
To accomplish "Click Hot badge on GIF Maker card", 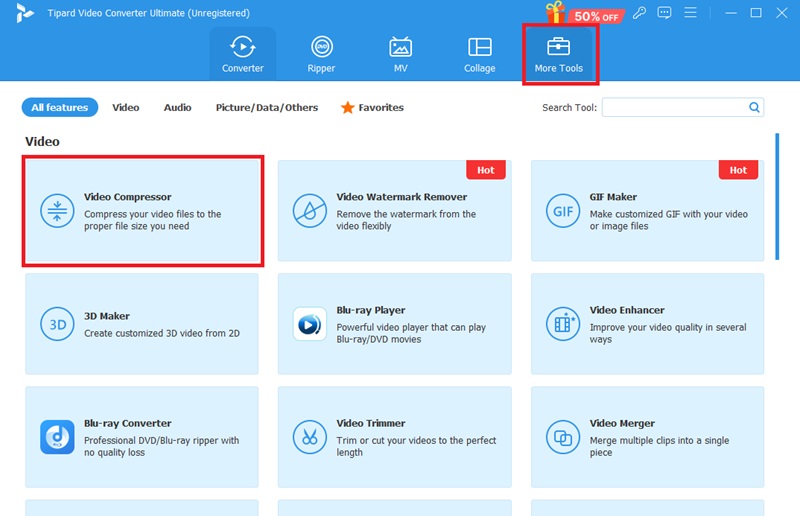I will point(738,170).
